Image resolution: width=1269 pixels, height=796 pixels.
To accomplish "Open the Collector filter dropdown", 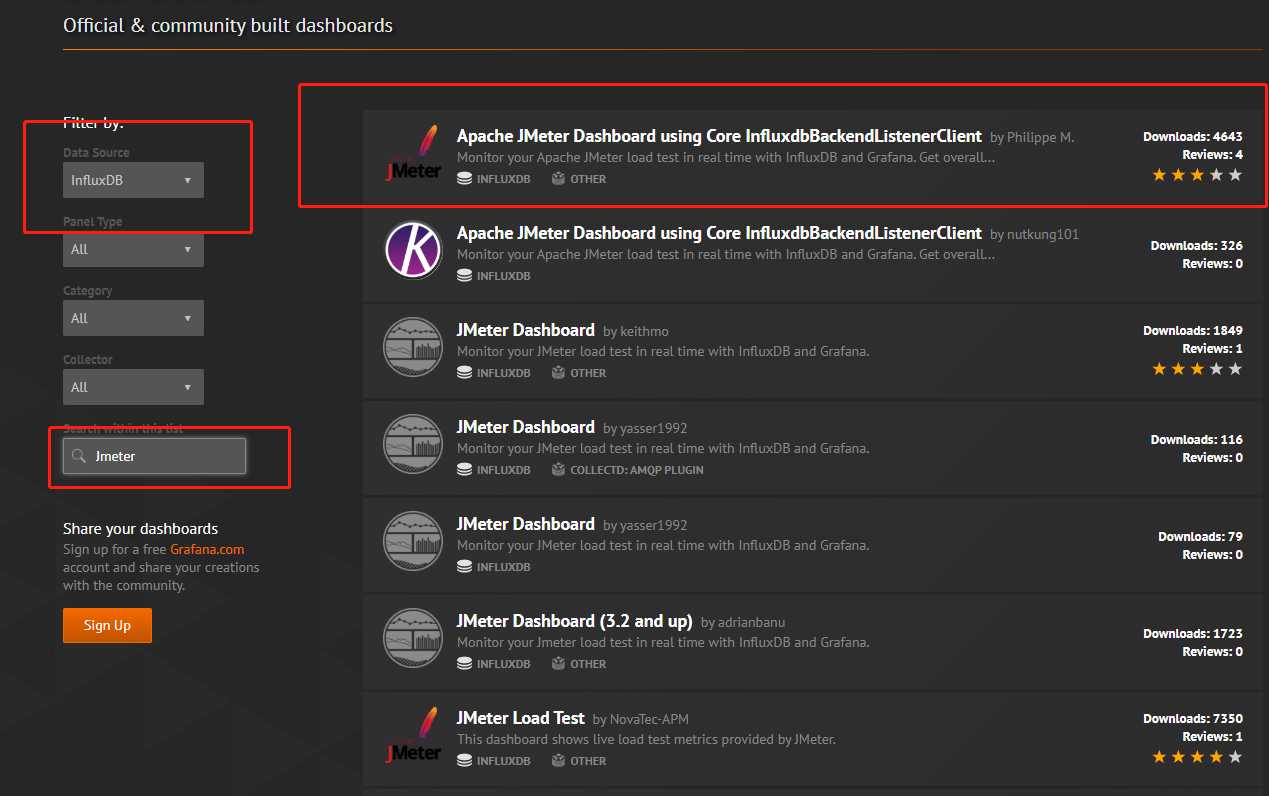I will [133, 387].
